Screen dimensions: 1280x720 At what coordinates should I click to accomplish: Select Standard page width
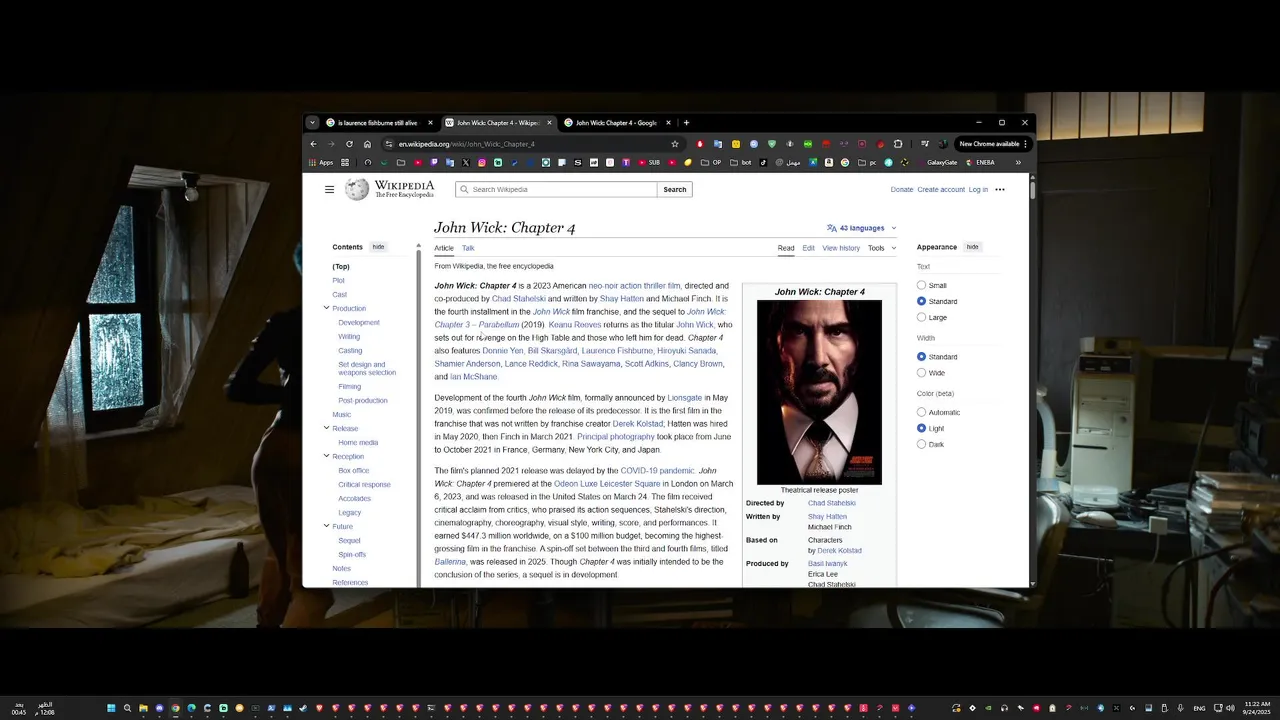pos(922,357)
